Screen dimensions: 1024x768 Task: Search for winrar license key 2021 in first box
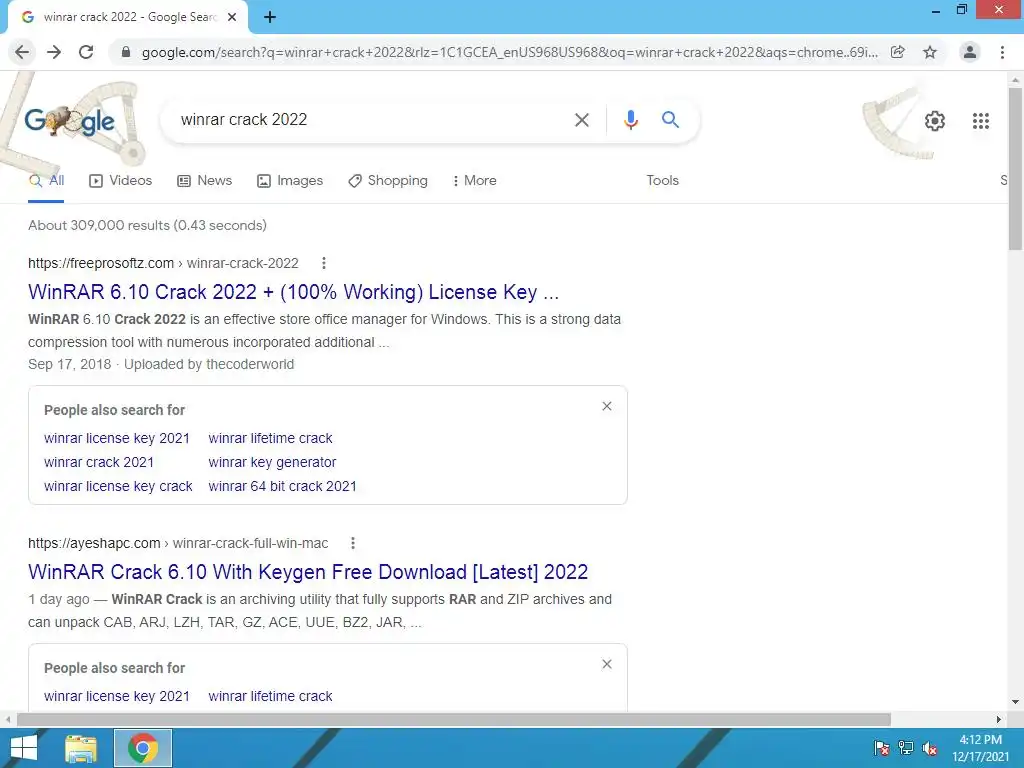(x=117, y=438)
